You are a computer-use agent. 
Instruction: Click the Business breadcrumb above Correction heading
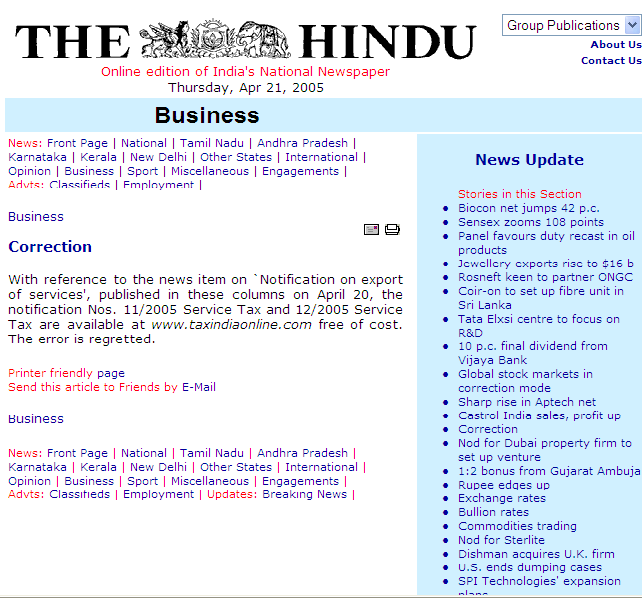coord(36,216)
